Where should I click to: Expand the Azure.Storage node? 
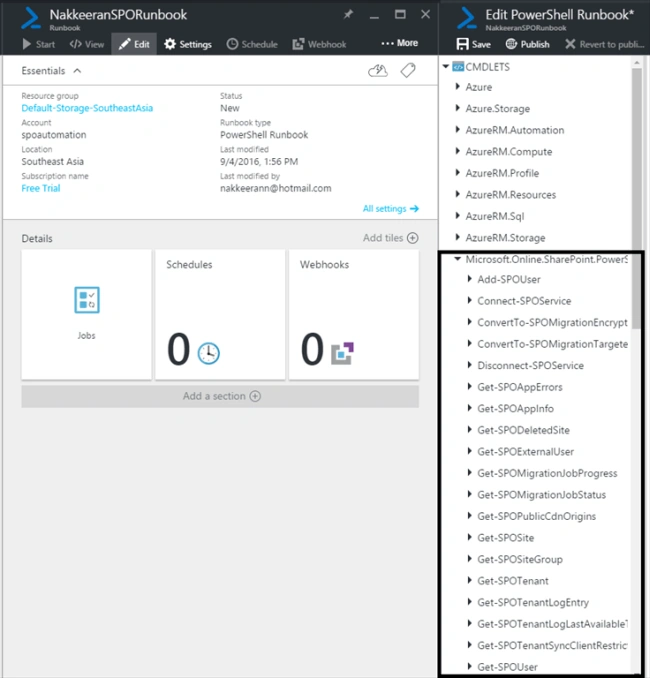(x=458, y=108)
